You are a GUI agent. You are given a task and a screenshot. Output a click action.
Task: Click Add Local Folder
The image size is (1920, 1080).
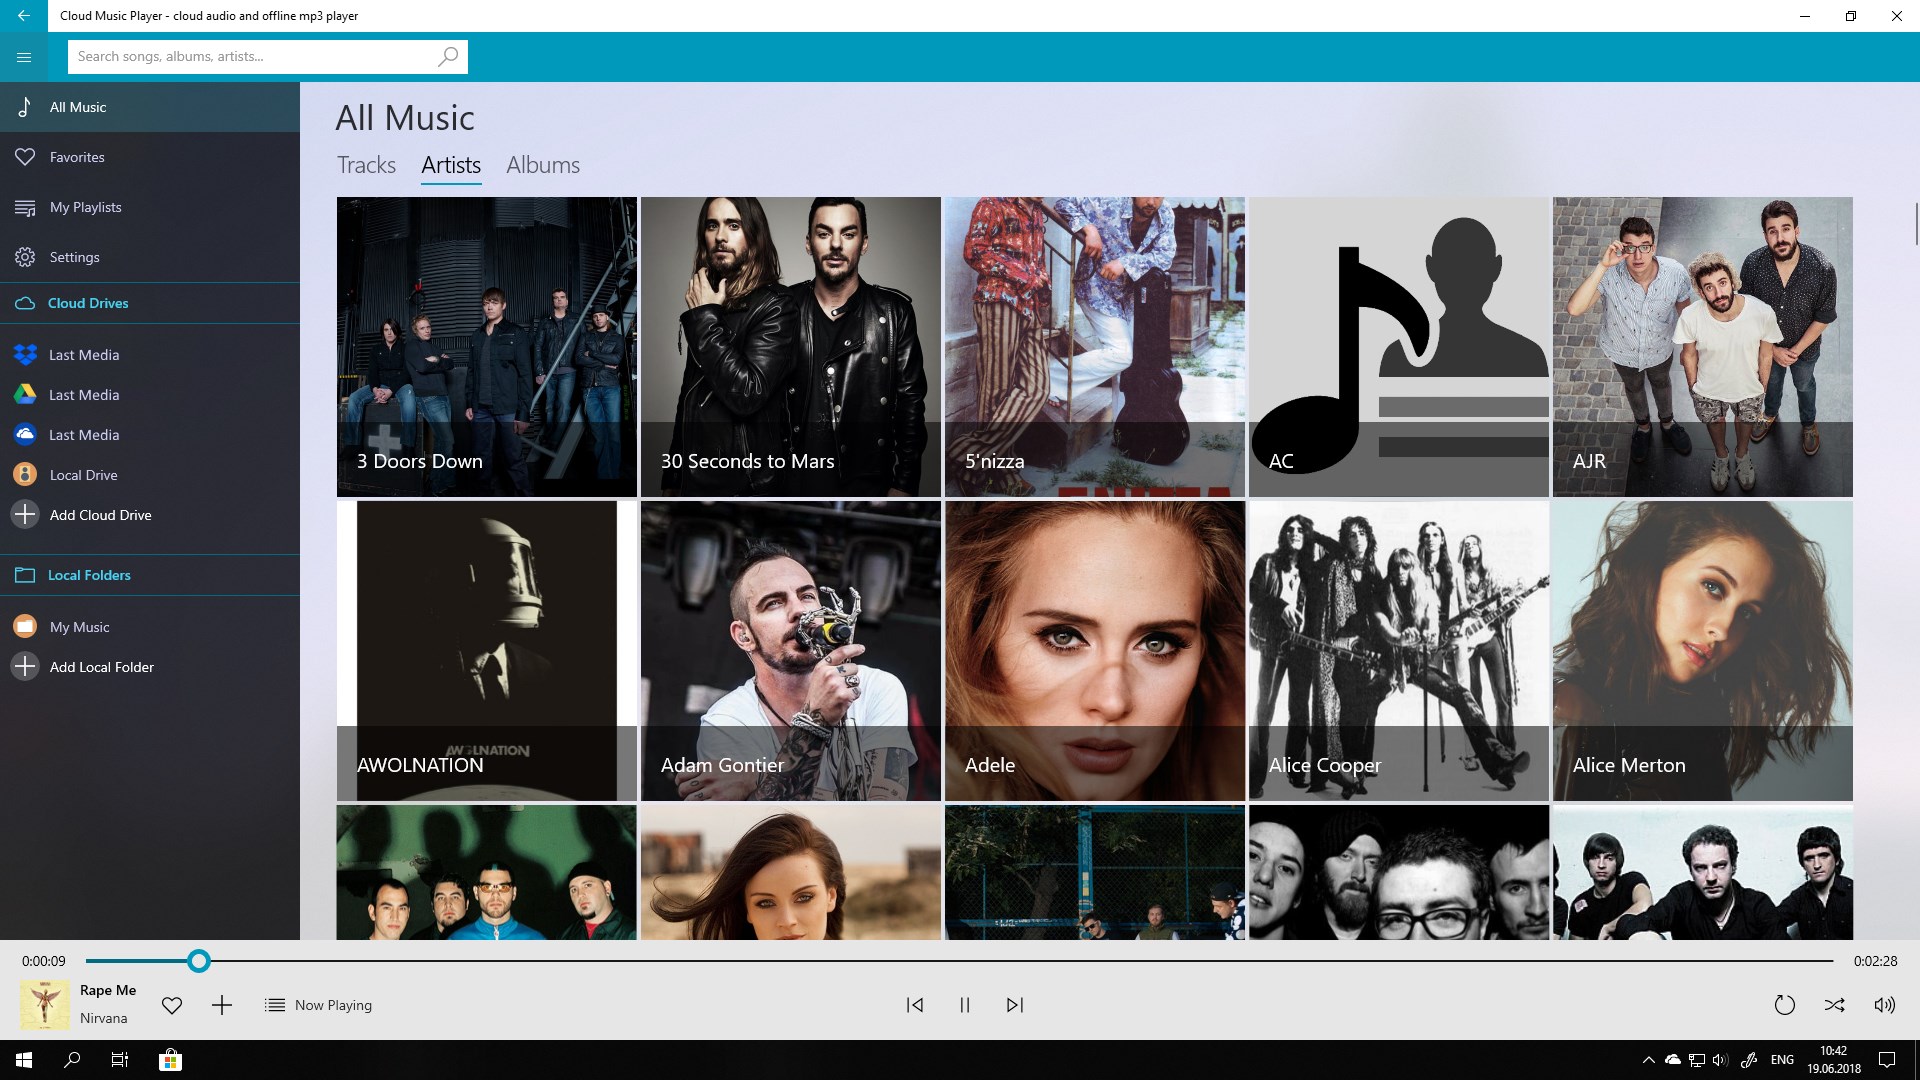click(101, 667)
